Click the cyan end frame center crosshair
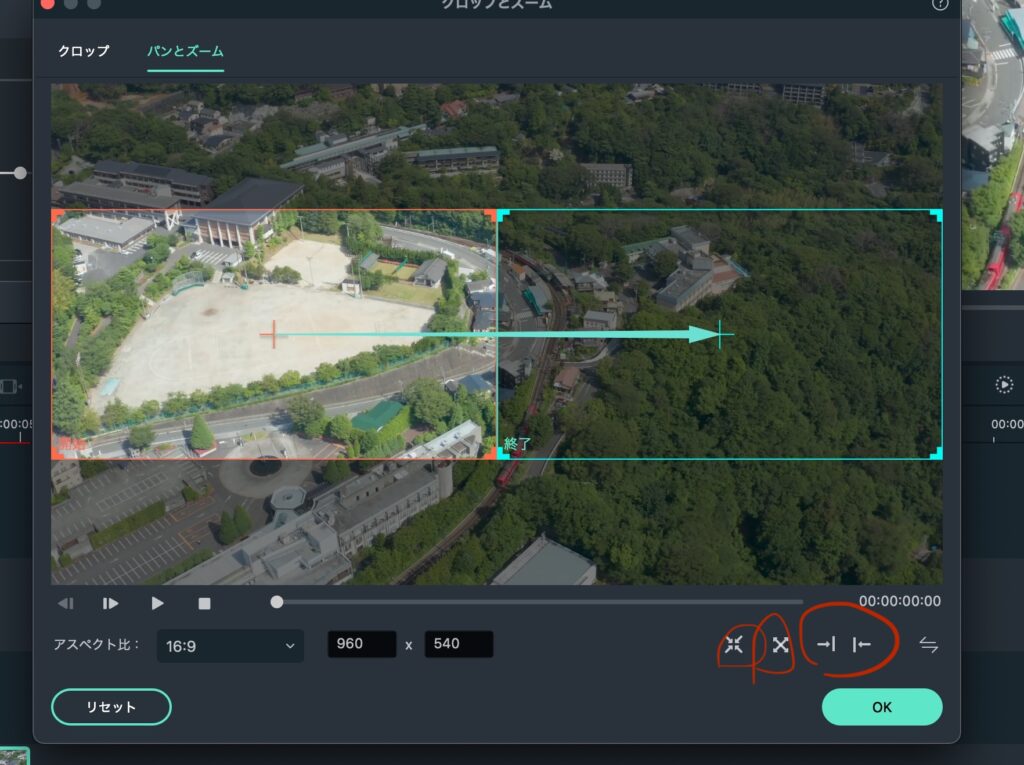The height and width of the screenshot is (765, 1024). pyautogui.click(x=719, y=335)
